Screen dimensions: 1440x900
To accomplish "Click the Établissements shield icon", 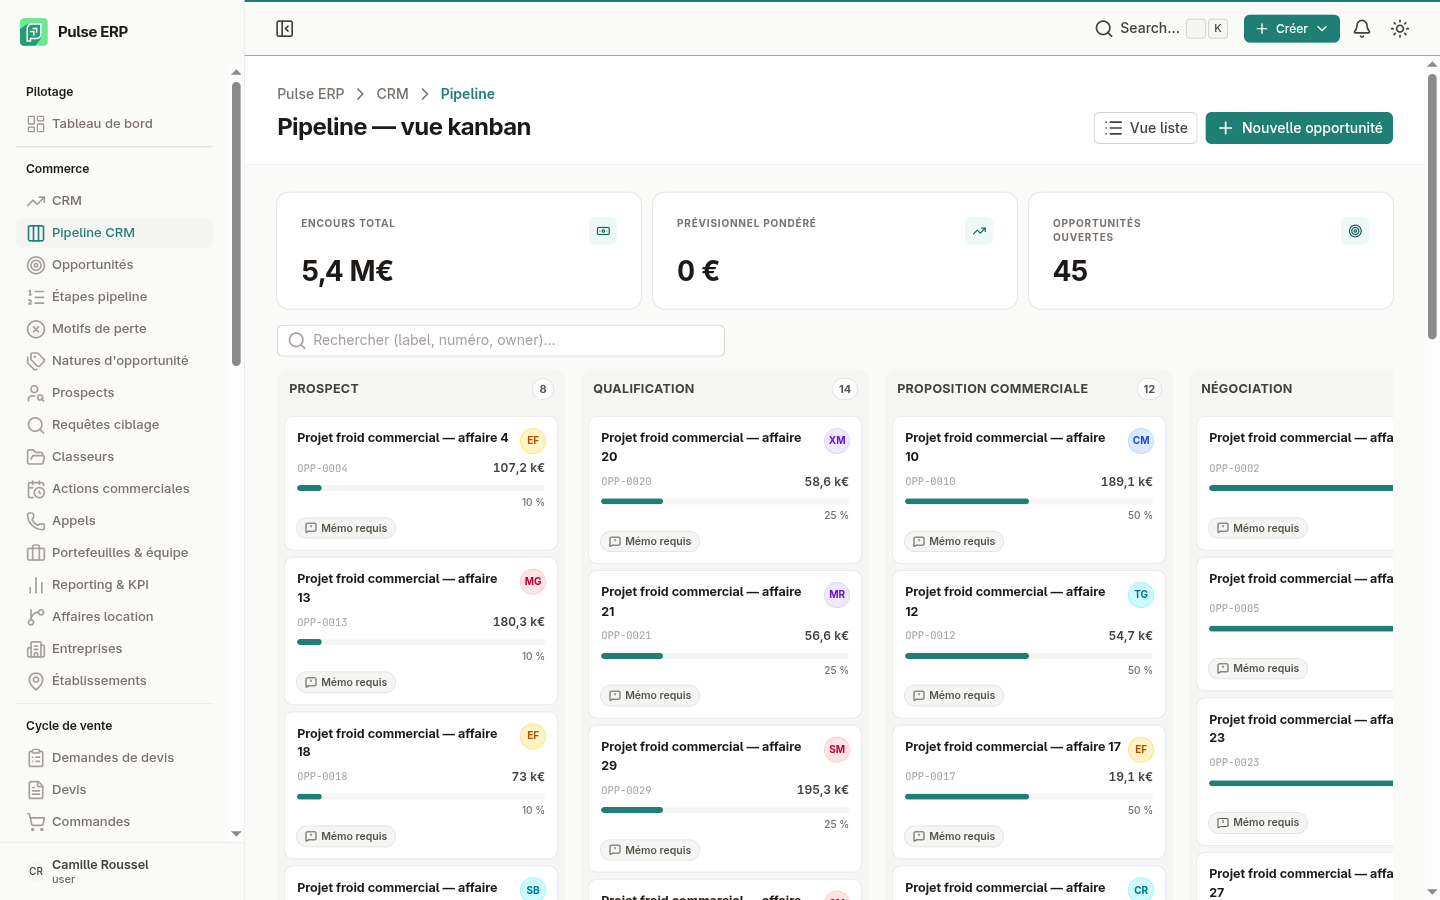I will coord(36,681).
